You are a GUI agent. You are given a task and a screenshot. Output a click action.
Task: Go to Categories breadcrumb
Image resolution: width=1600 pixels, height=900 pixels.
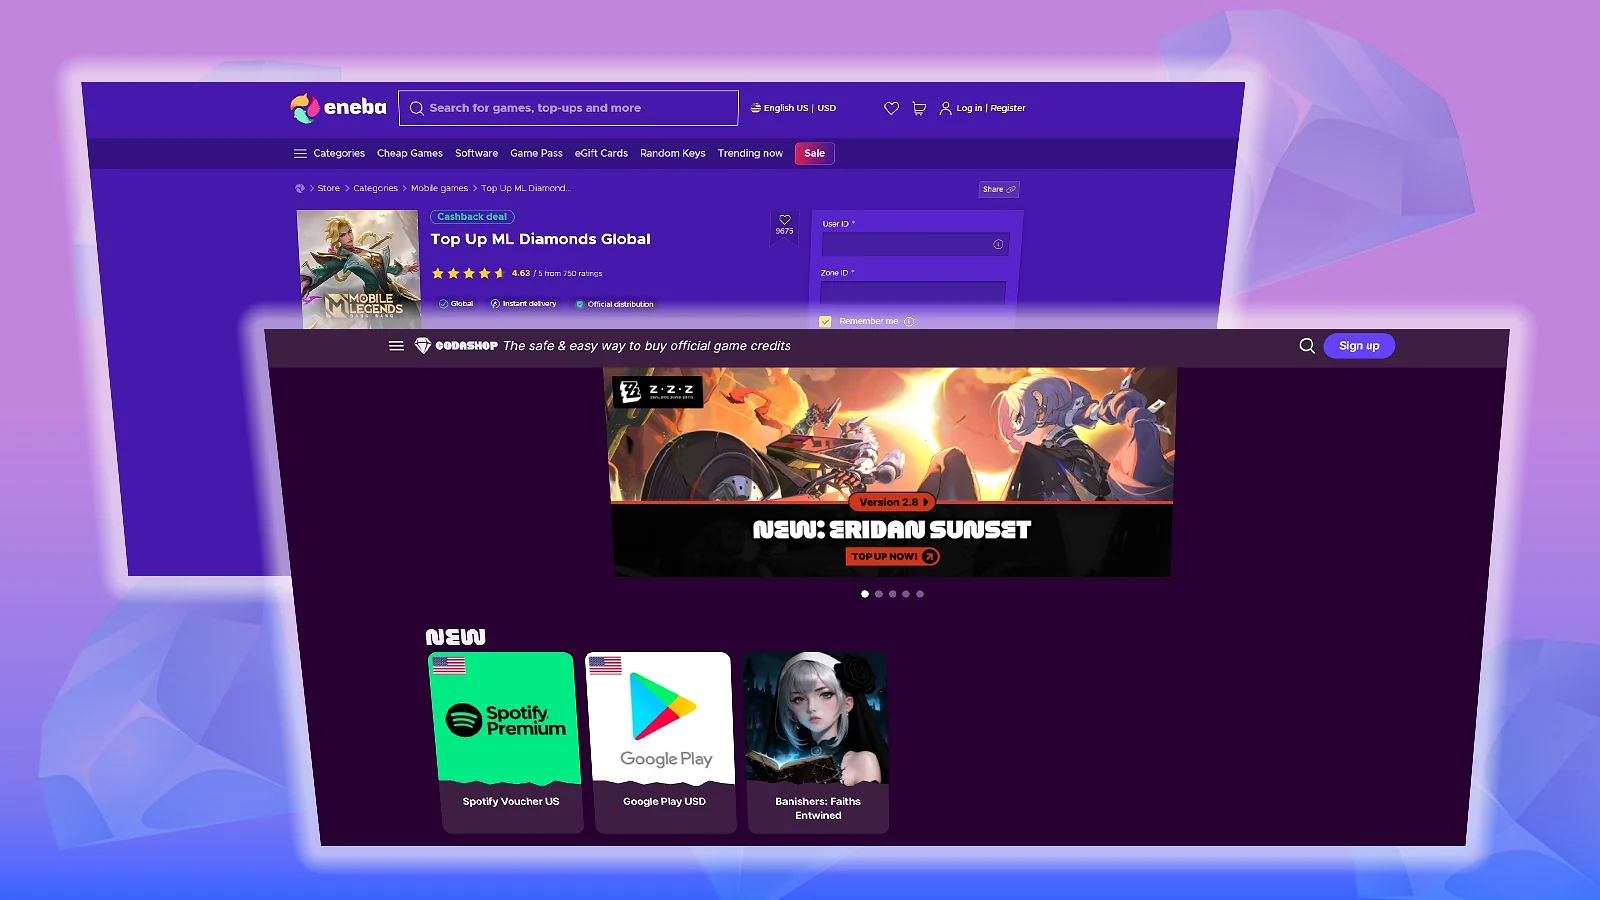(375, 188)
